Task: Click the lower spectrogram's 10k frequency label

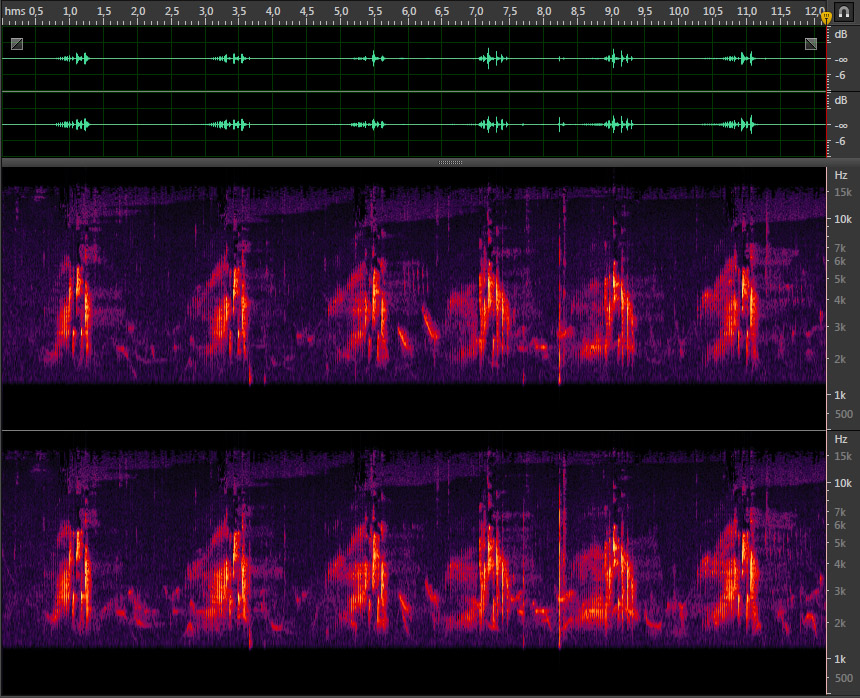Action: [843, 483]
